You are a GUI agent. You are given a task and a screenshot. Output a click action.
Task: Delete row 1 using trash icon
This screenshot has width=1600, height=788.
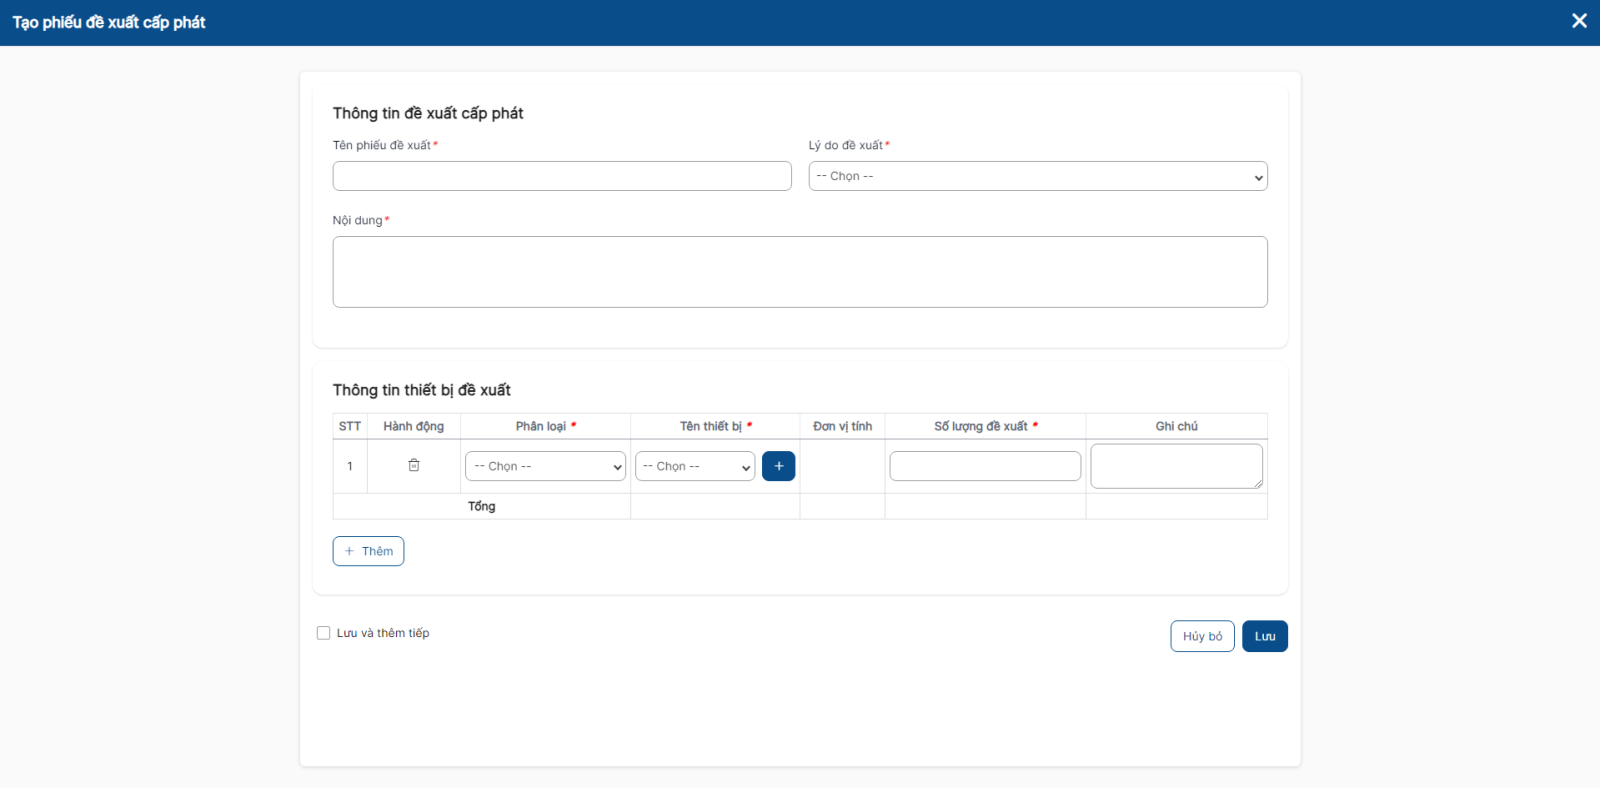[x=414, y=465]
